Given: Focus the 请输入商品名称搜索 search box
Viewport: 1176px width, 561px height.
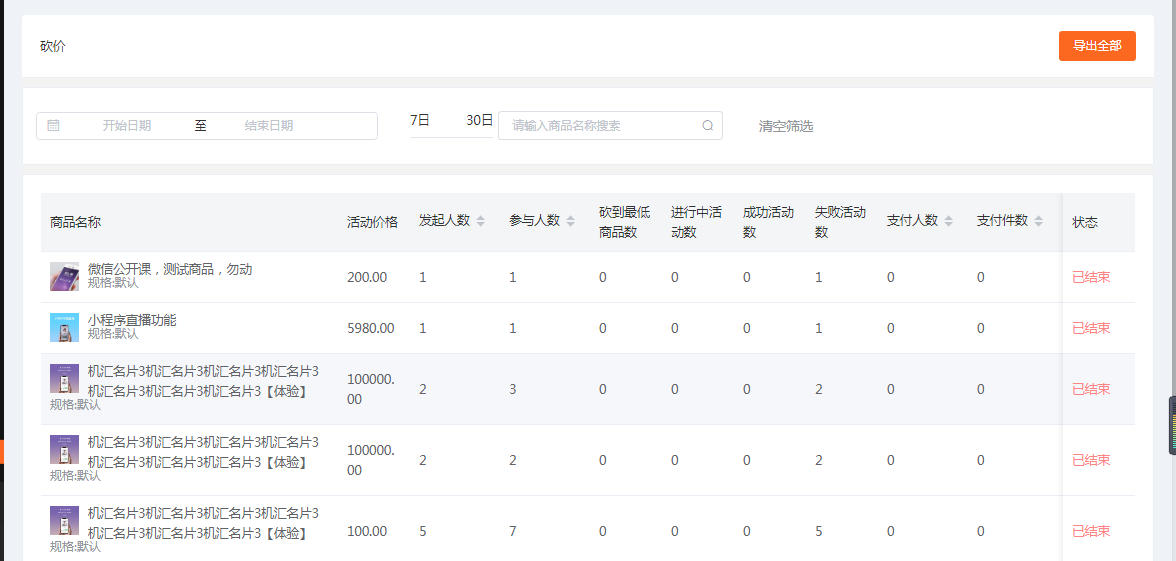Looking at the screenshot, I should [x=610, y=125].
